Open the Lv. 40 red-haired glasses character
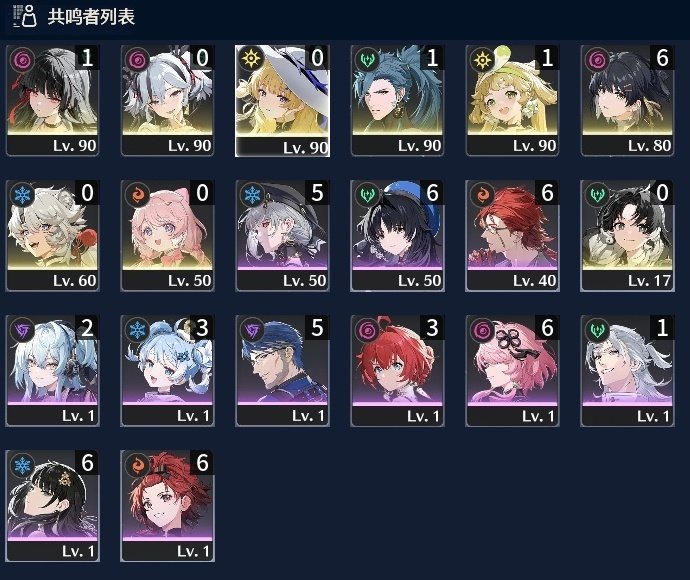Image resolution: width=690 pixels, height=580 pixels. (512, 236)
